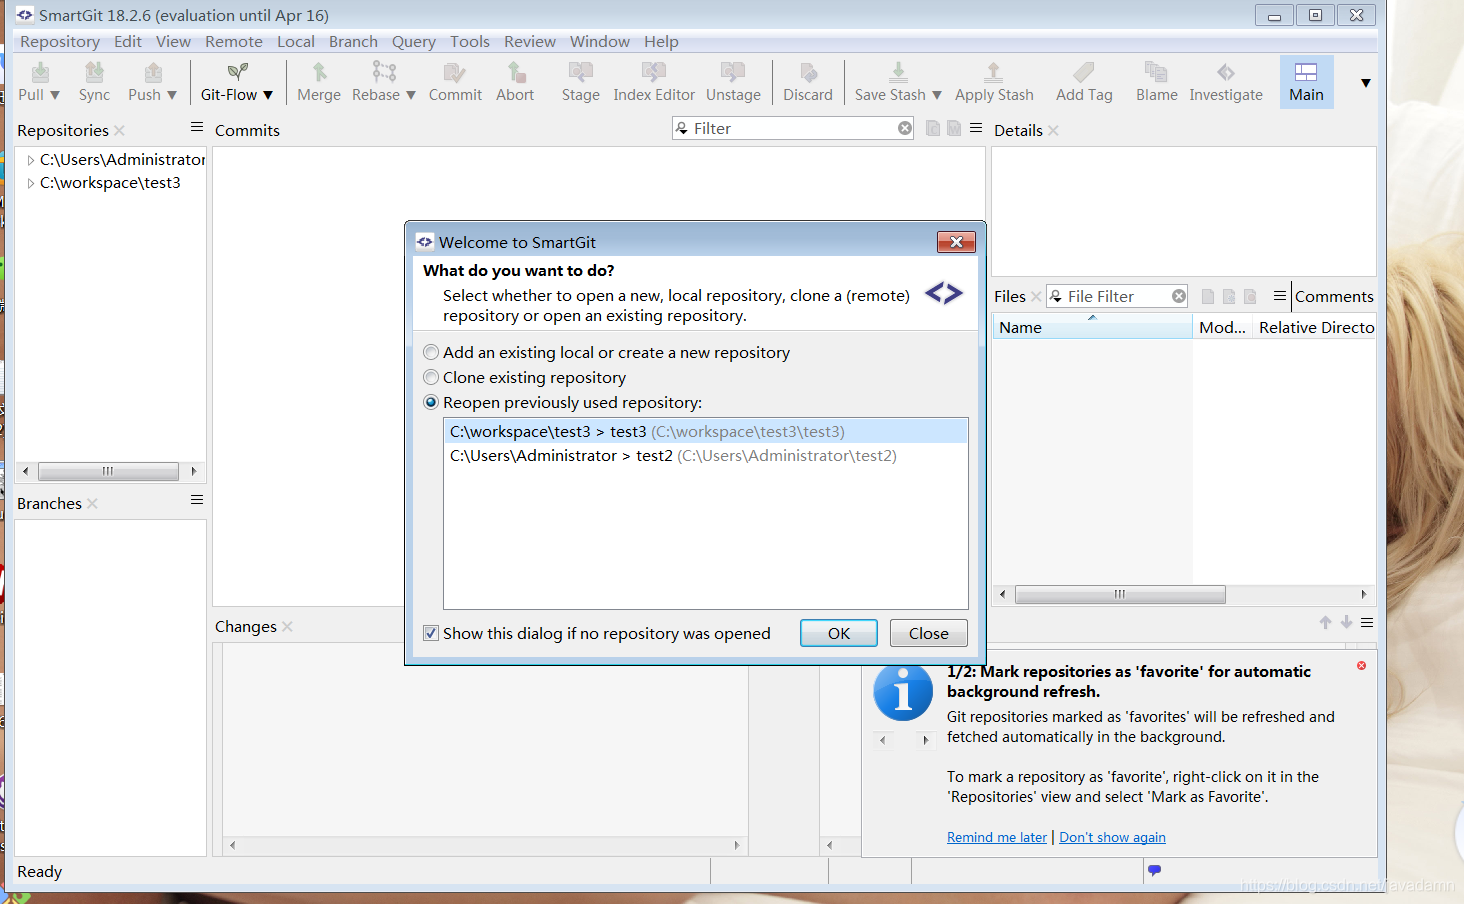The width and height of the screenshot is (1464, 904).
Task: Dismiss the favorite tip notification
Action: click(x=1361, y=666)
